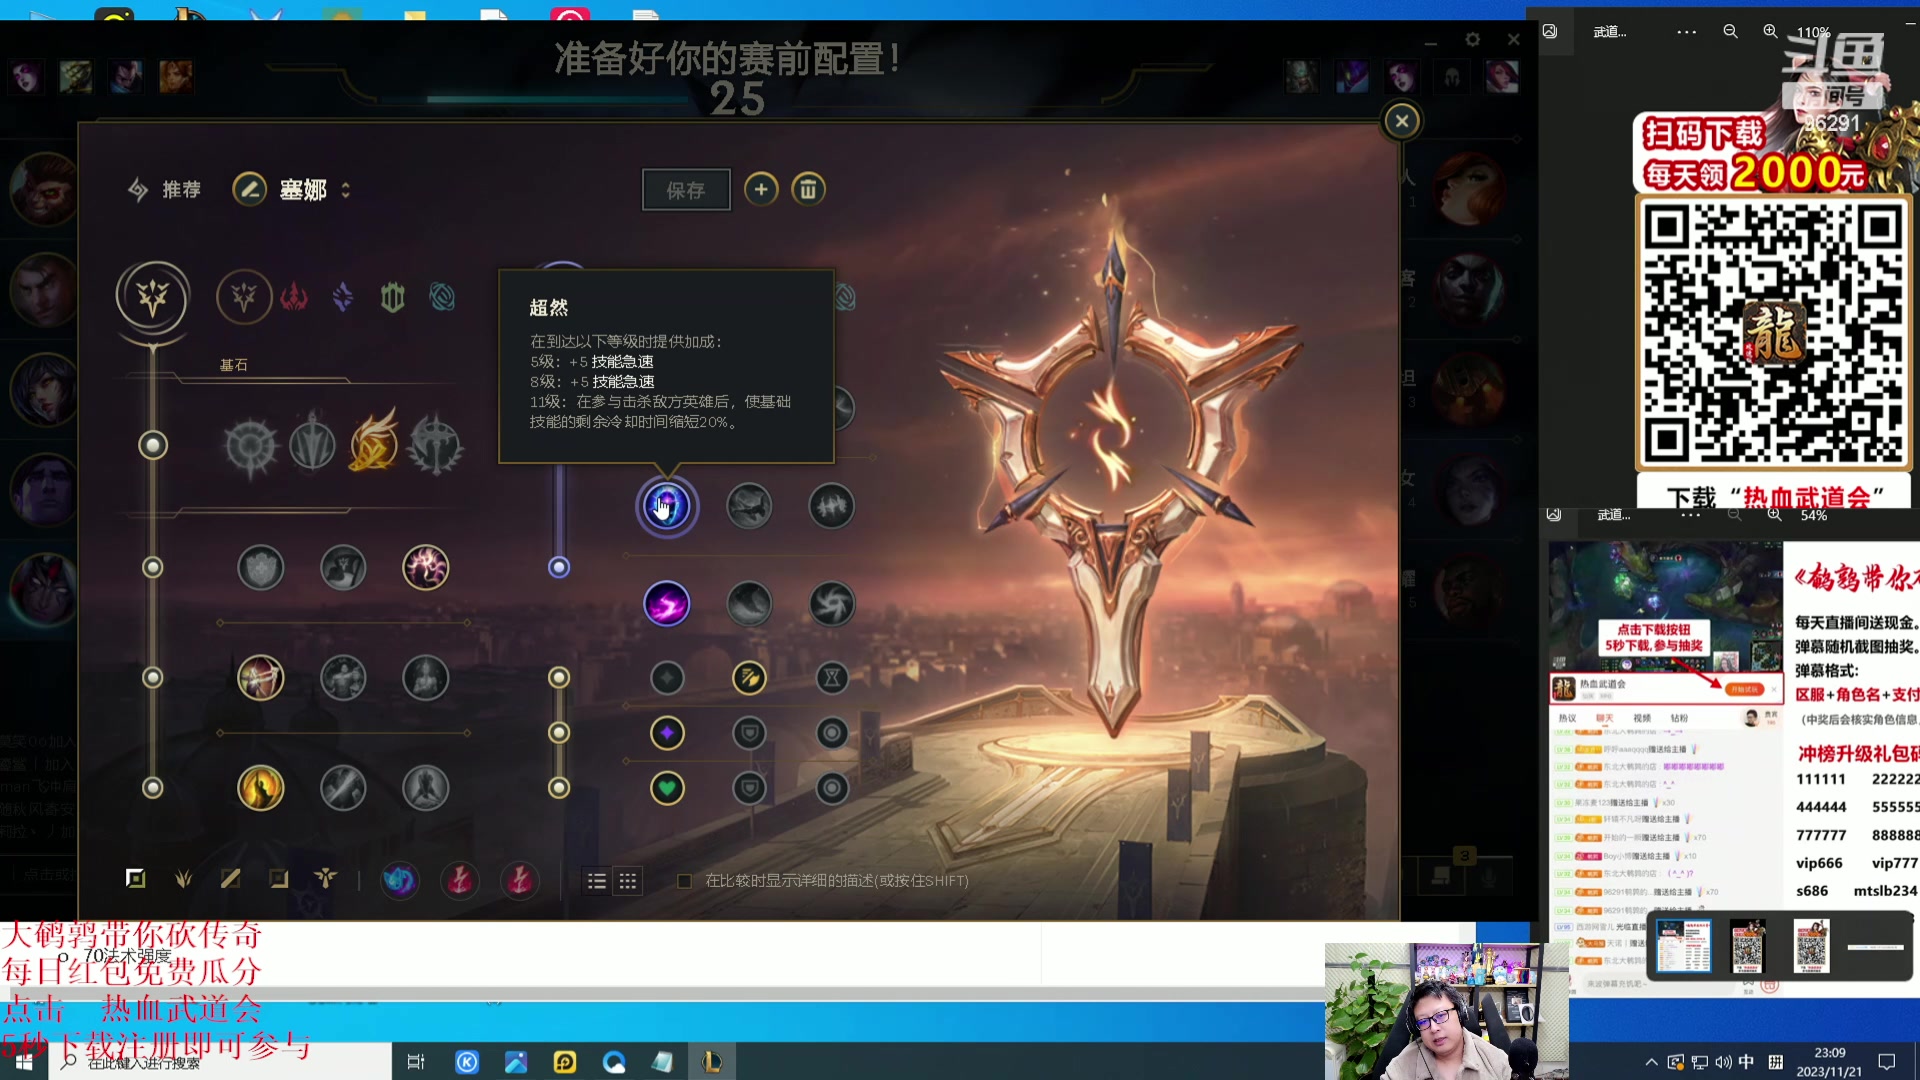This screenshot has width=1920, height=1080.
Task: Add a new rune page with plus icon
Action: [761, 189]
